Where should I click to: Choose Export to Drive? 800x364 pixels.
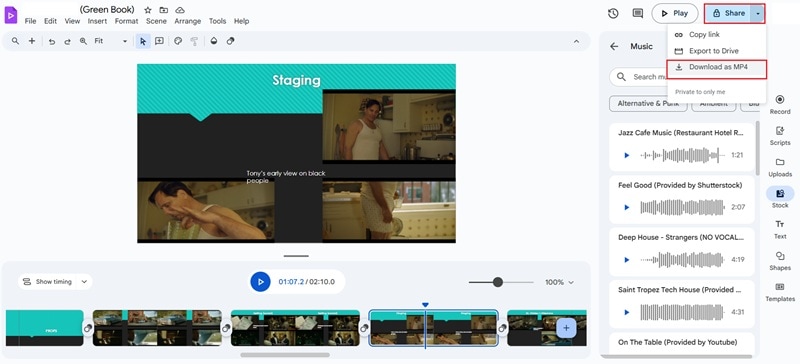point(716,51)
